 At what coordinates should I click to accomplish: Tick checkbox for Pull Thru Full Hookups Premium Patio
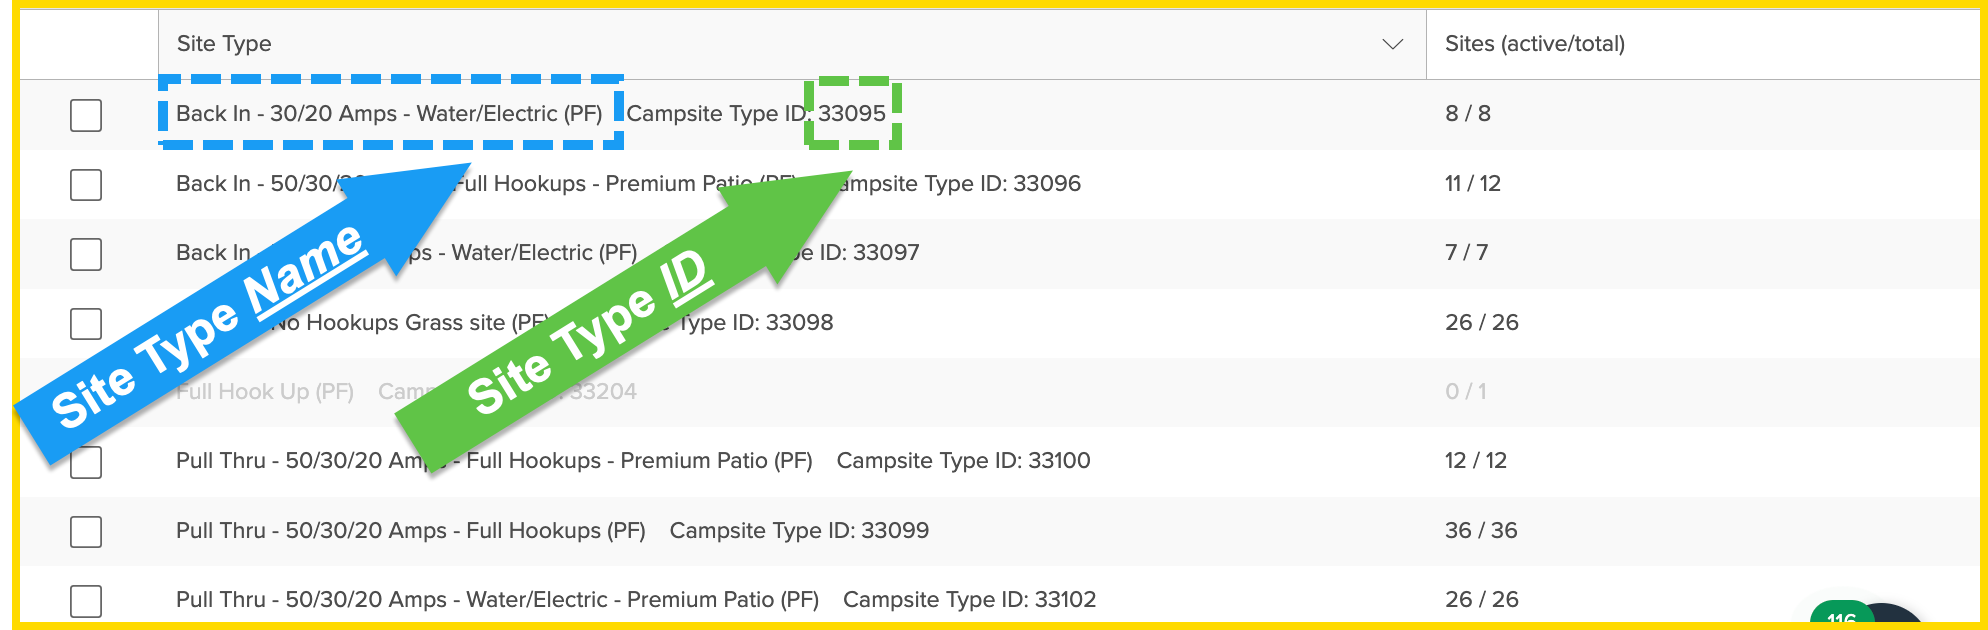[x=86, y=462]
